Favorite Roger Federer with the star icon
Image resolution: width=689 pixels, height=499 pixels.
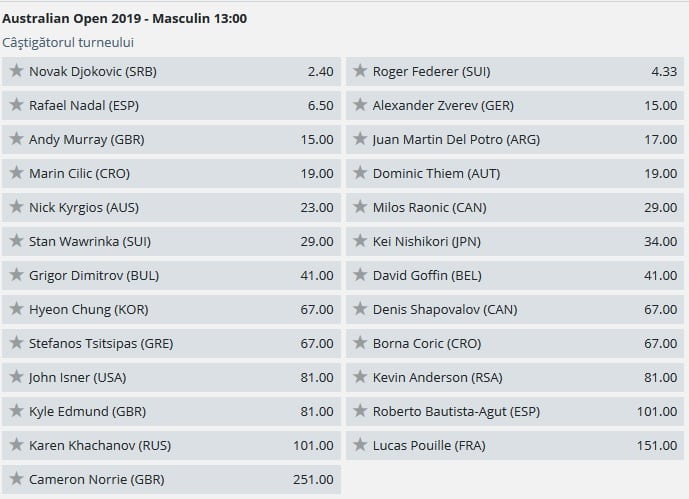(360, 71)
